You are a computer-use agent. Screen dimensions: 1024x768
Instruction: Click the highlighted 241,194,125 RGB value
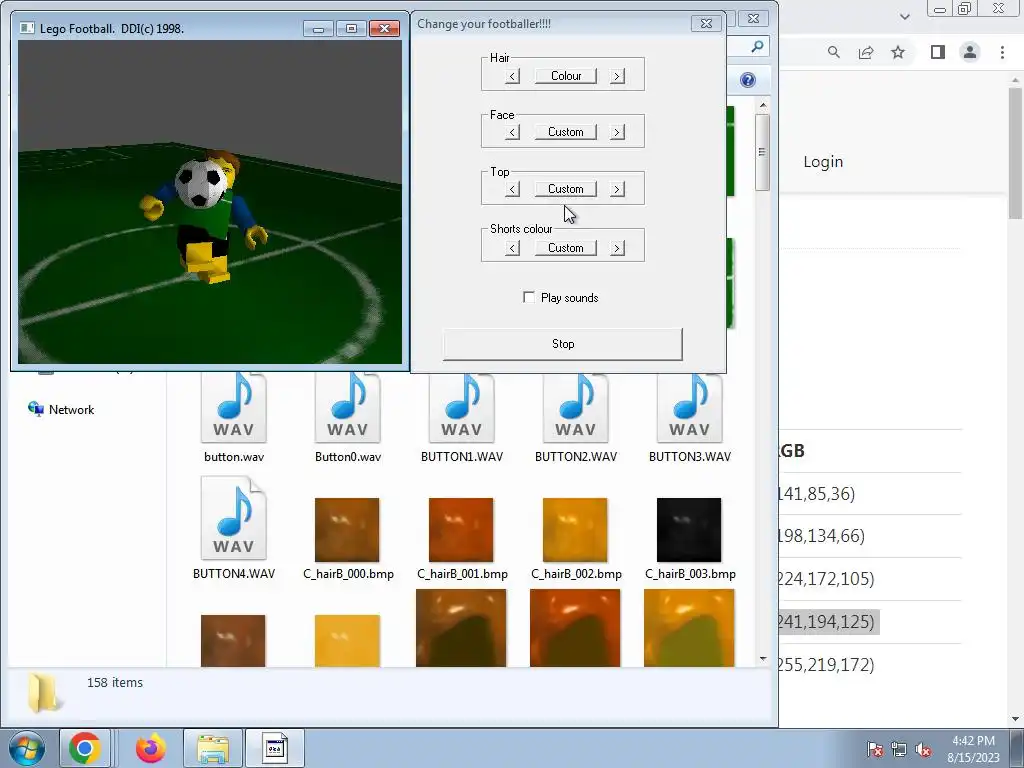(x=828, y=622)
